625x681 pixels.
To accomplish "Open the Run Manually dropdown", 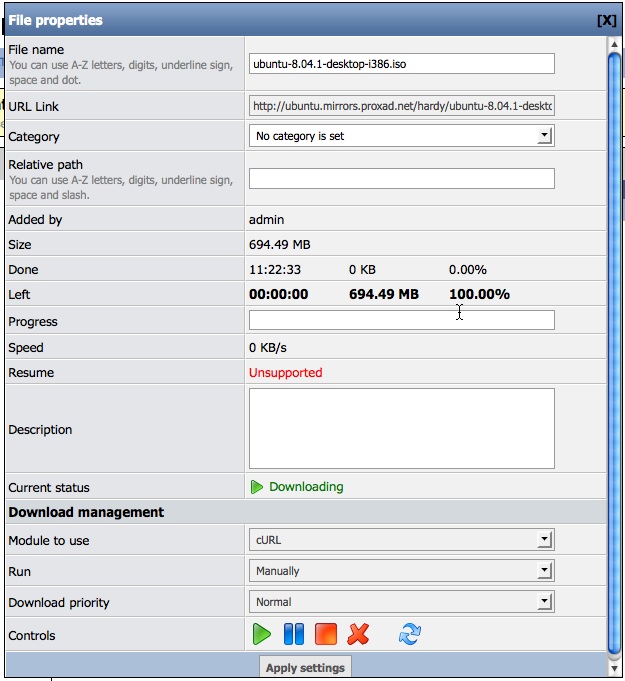I will [401, 571].
